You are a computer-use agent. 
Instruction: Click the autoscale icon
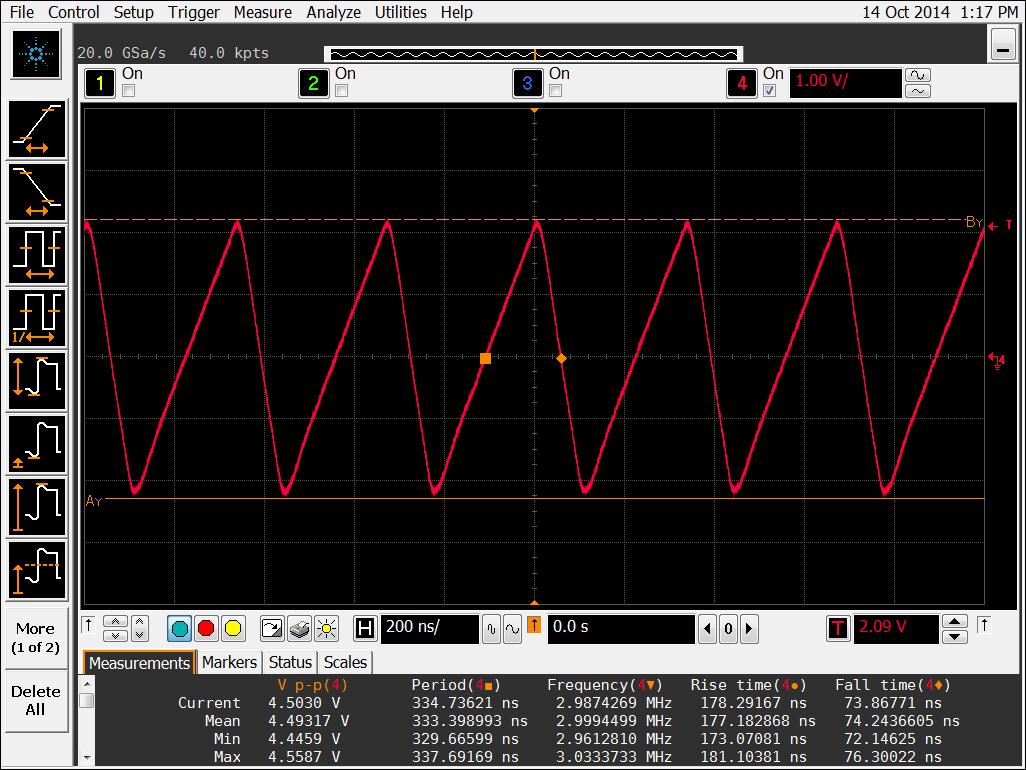(272, 629)
